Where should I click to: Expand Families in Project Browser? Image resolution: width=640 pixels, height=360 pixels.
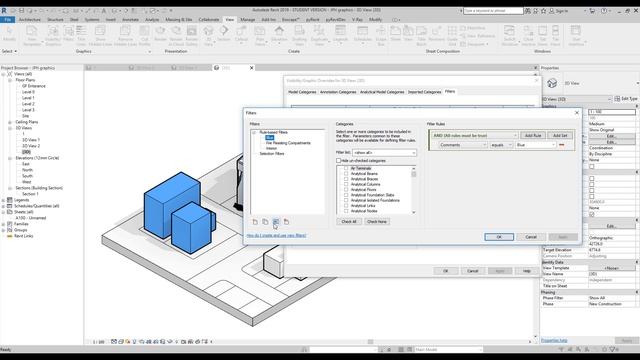[x=4, y=224]
